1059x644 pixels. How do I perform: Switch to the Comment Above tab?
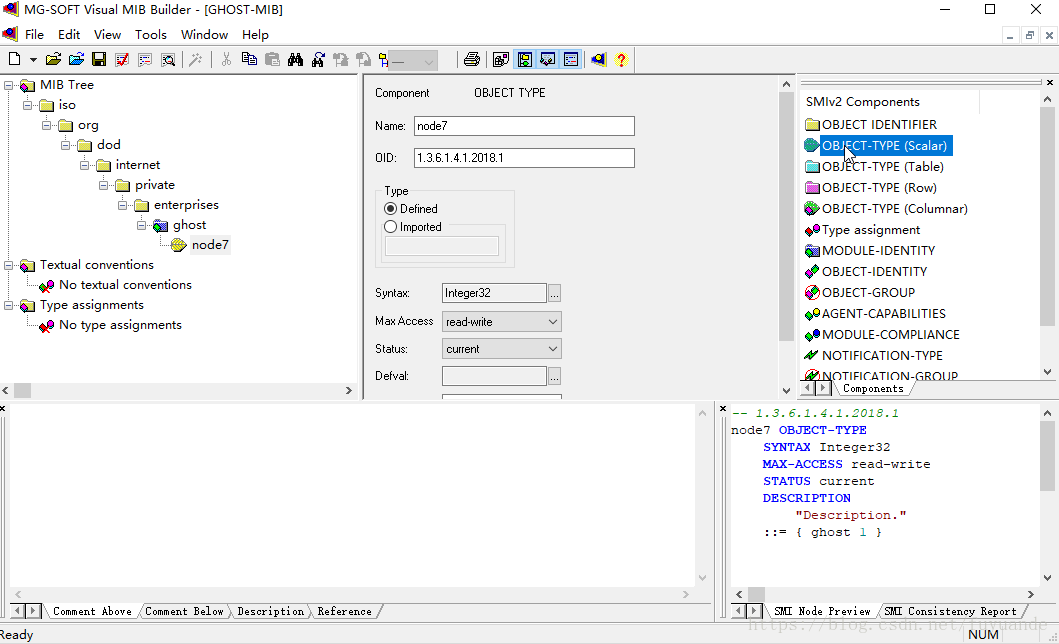coord(93,612)
